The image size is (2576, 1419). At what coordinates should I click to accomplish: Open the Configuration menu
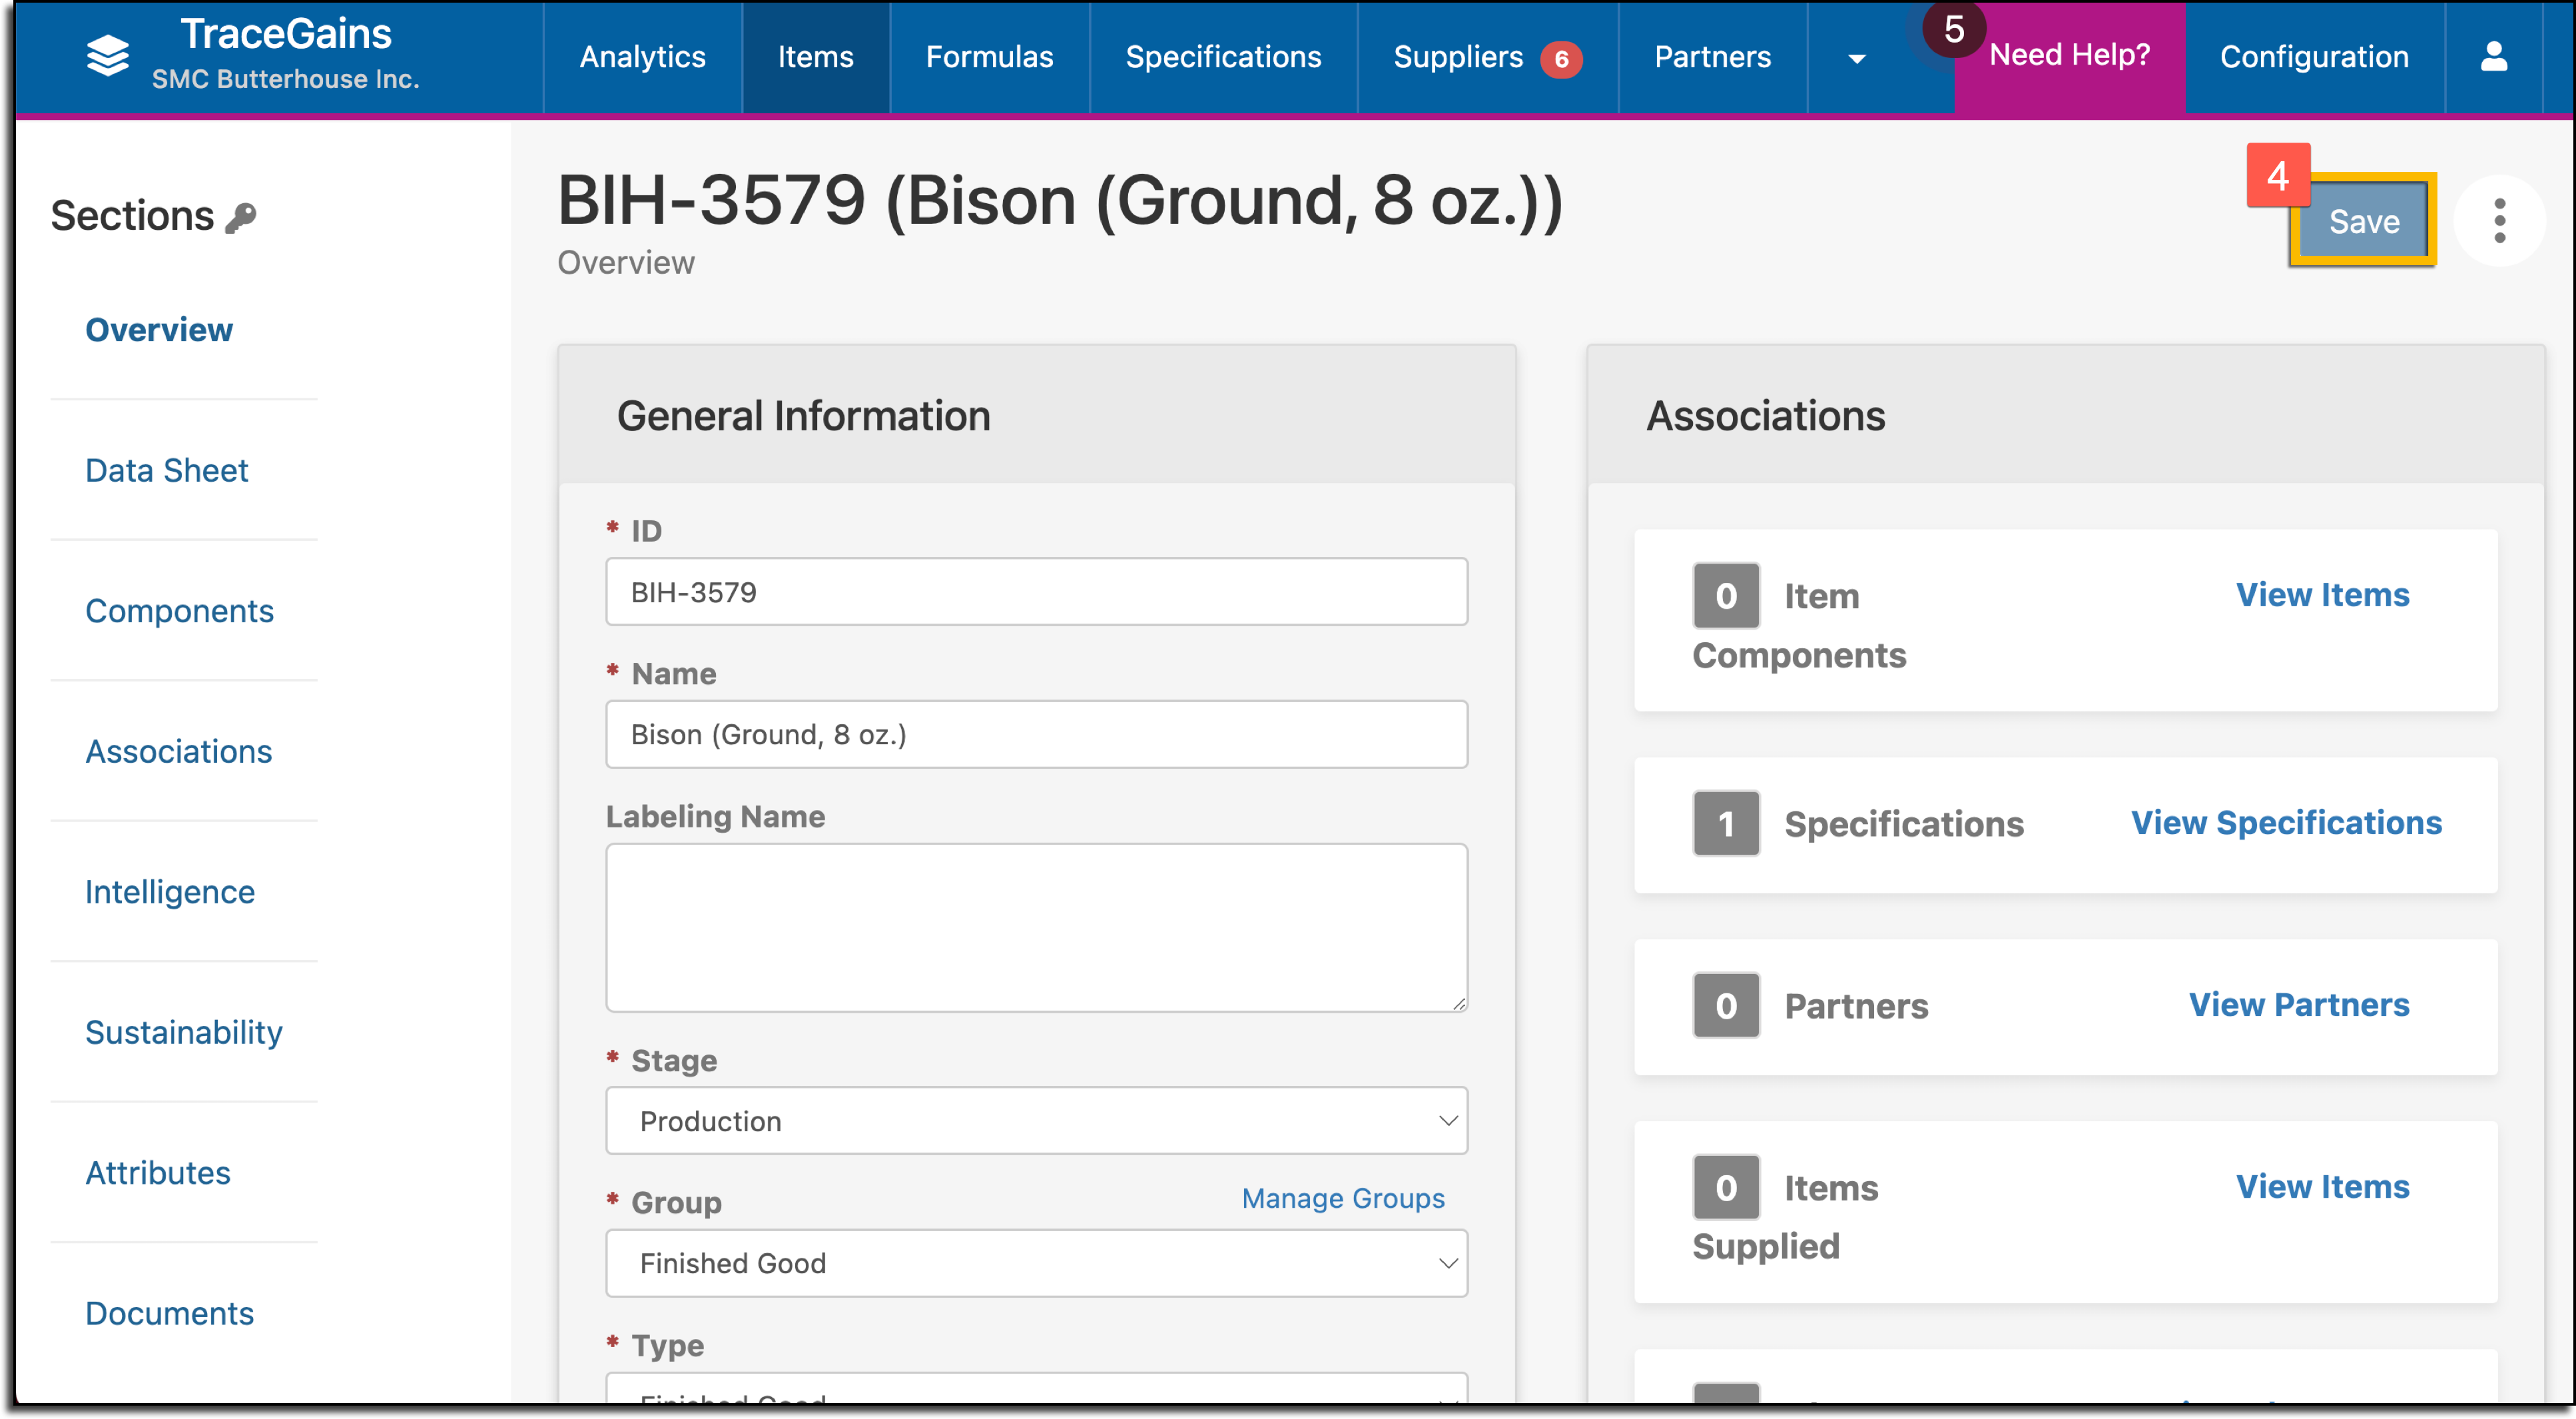click(x=2314, y=57)
